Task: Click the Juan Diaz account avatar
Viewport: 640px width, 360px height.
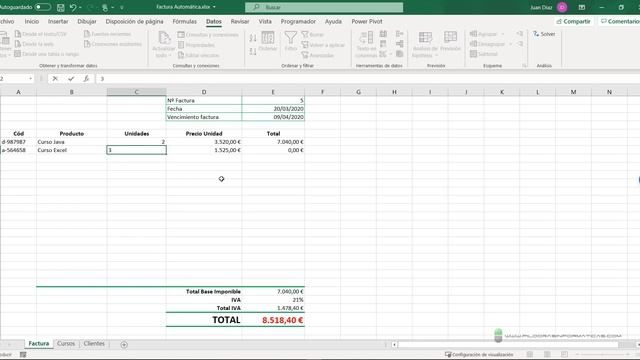Action: click(562, 7)
